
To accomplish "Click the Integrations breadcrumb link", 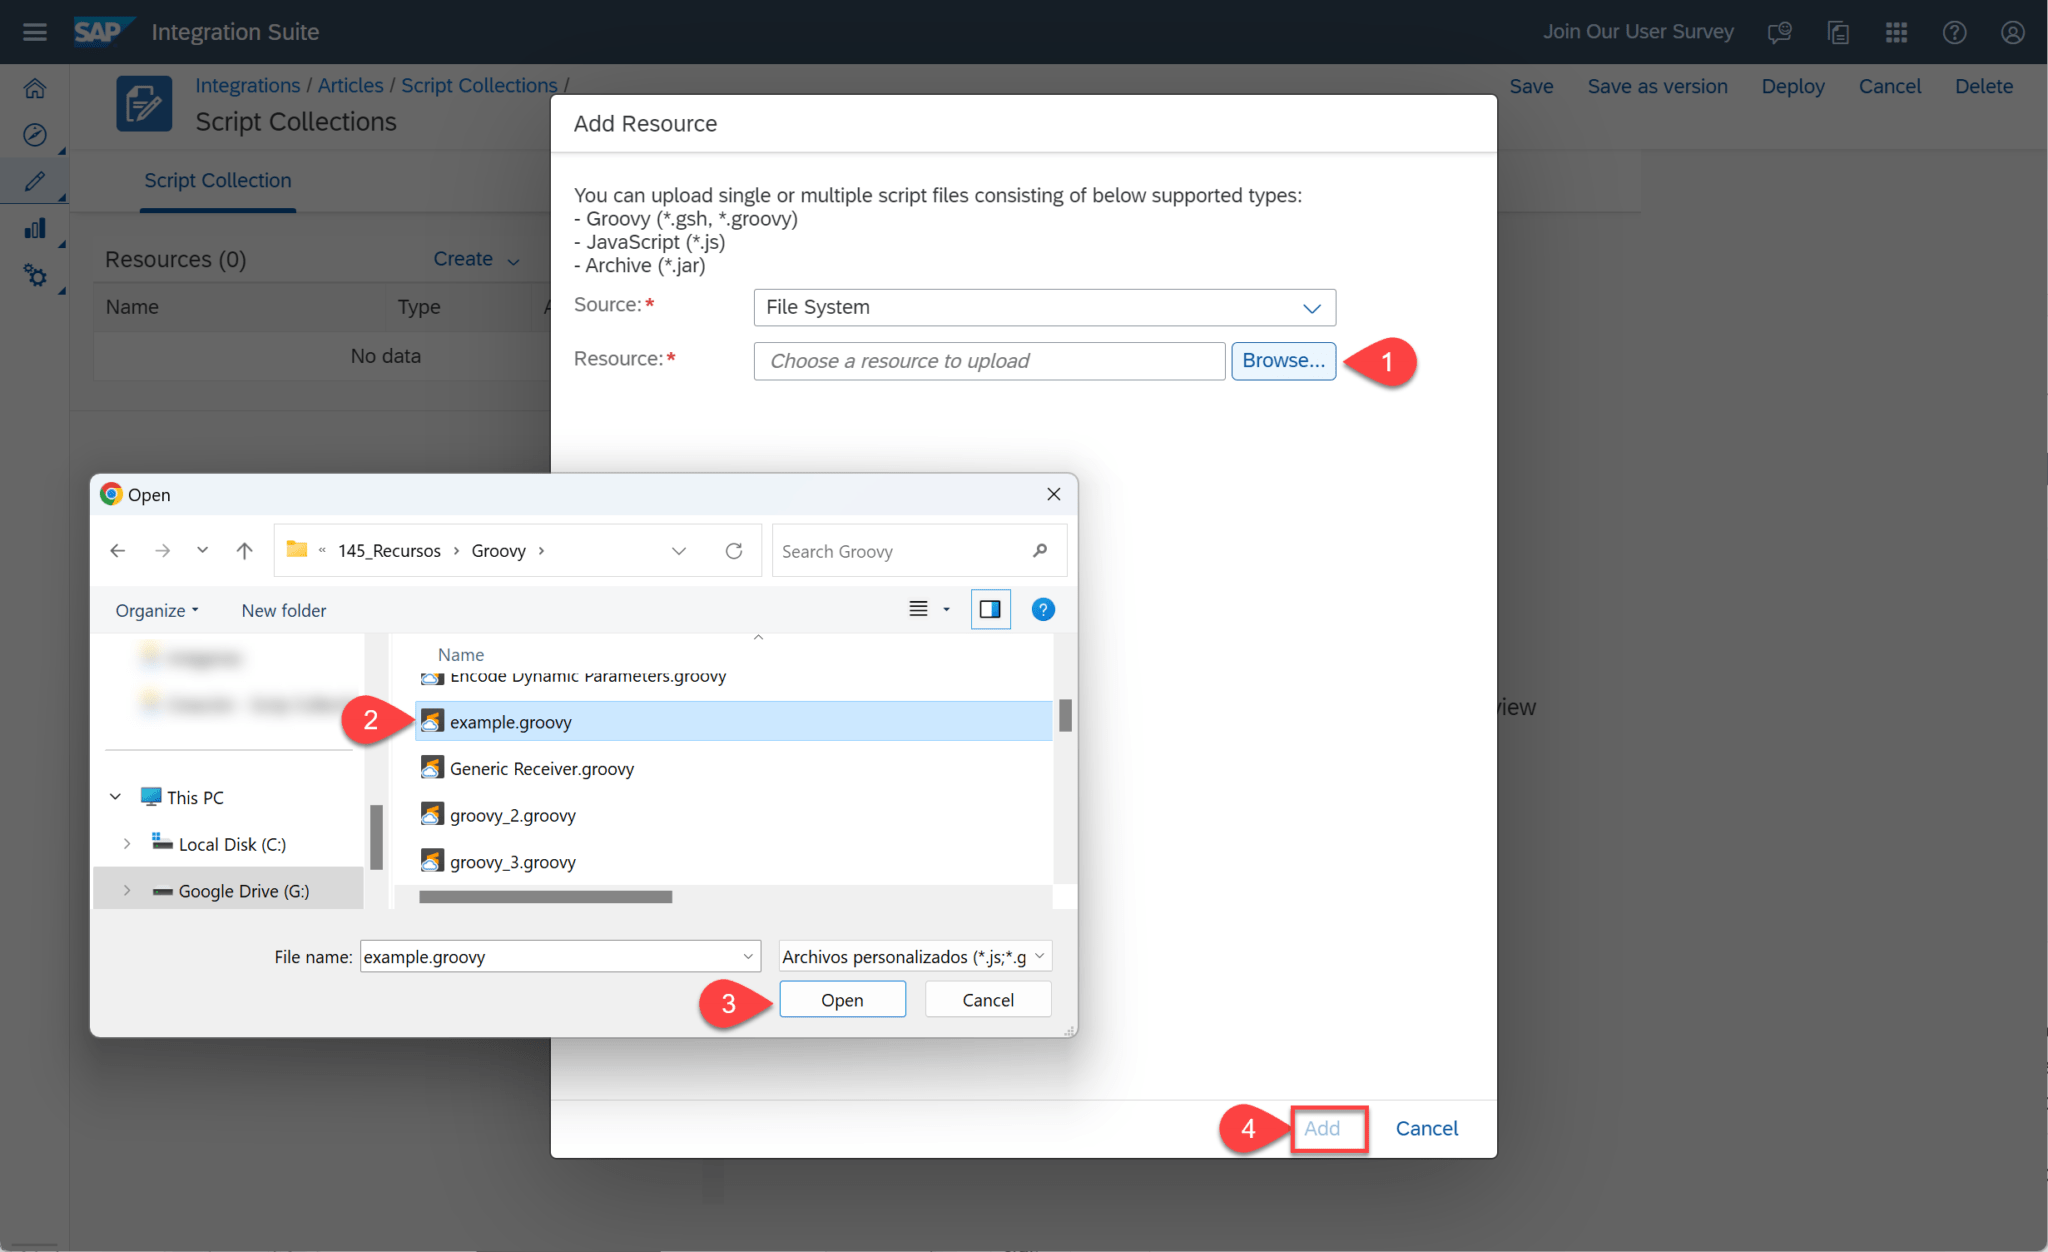I will (247, 85).
